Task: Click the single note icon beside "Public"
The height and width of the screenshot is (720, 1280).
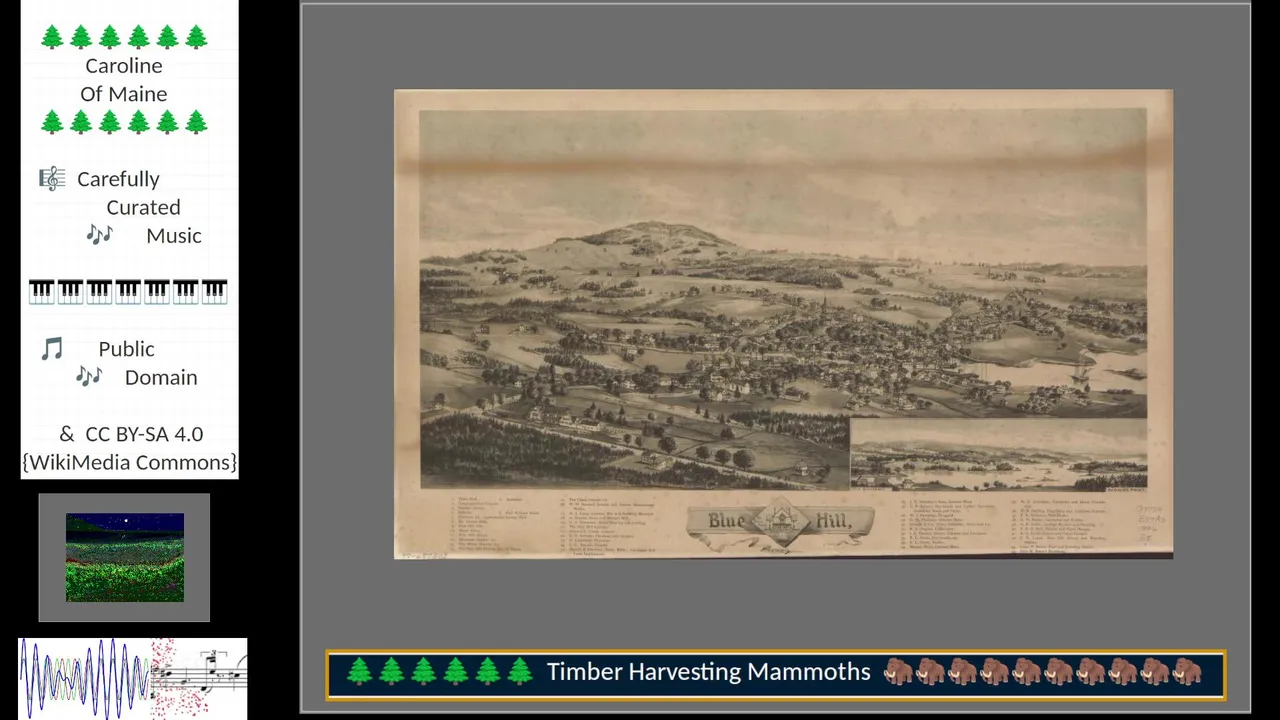Action: [52, 349]
